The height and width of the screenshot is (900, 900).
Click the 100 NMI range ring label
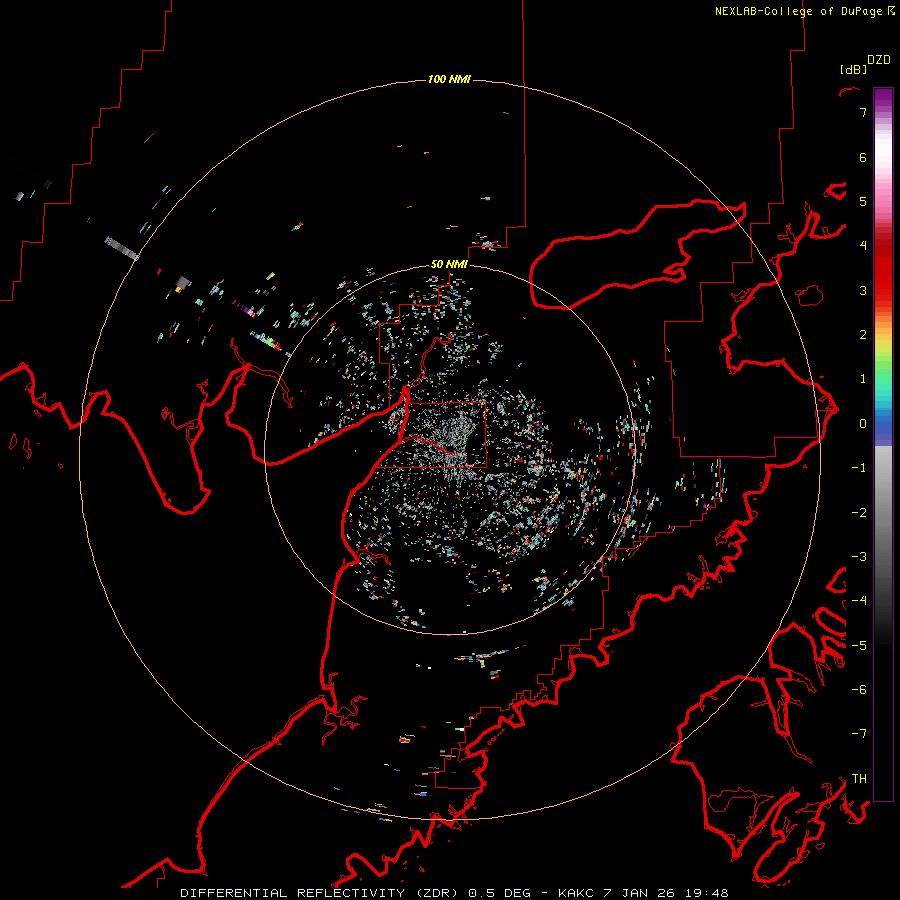449,79
